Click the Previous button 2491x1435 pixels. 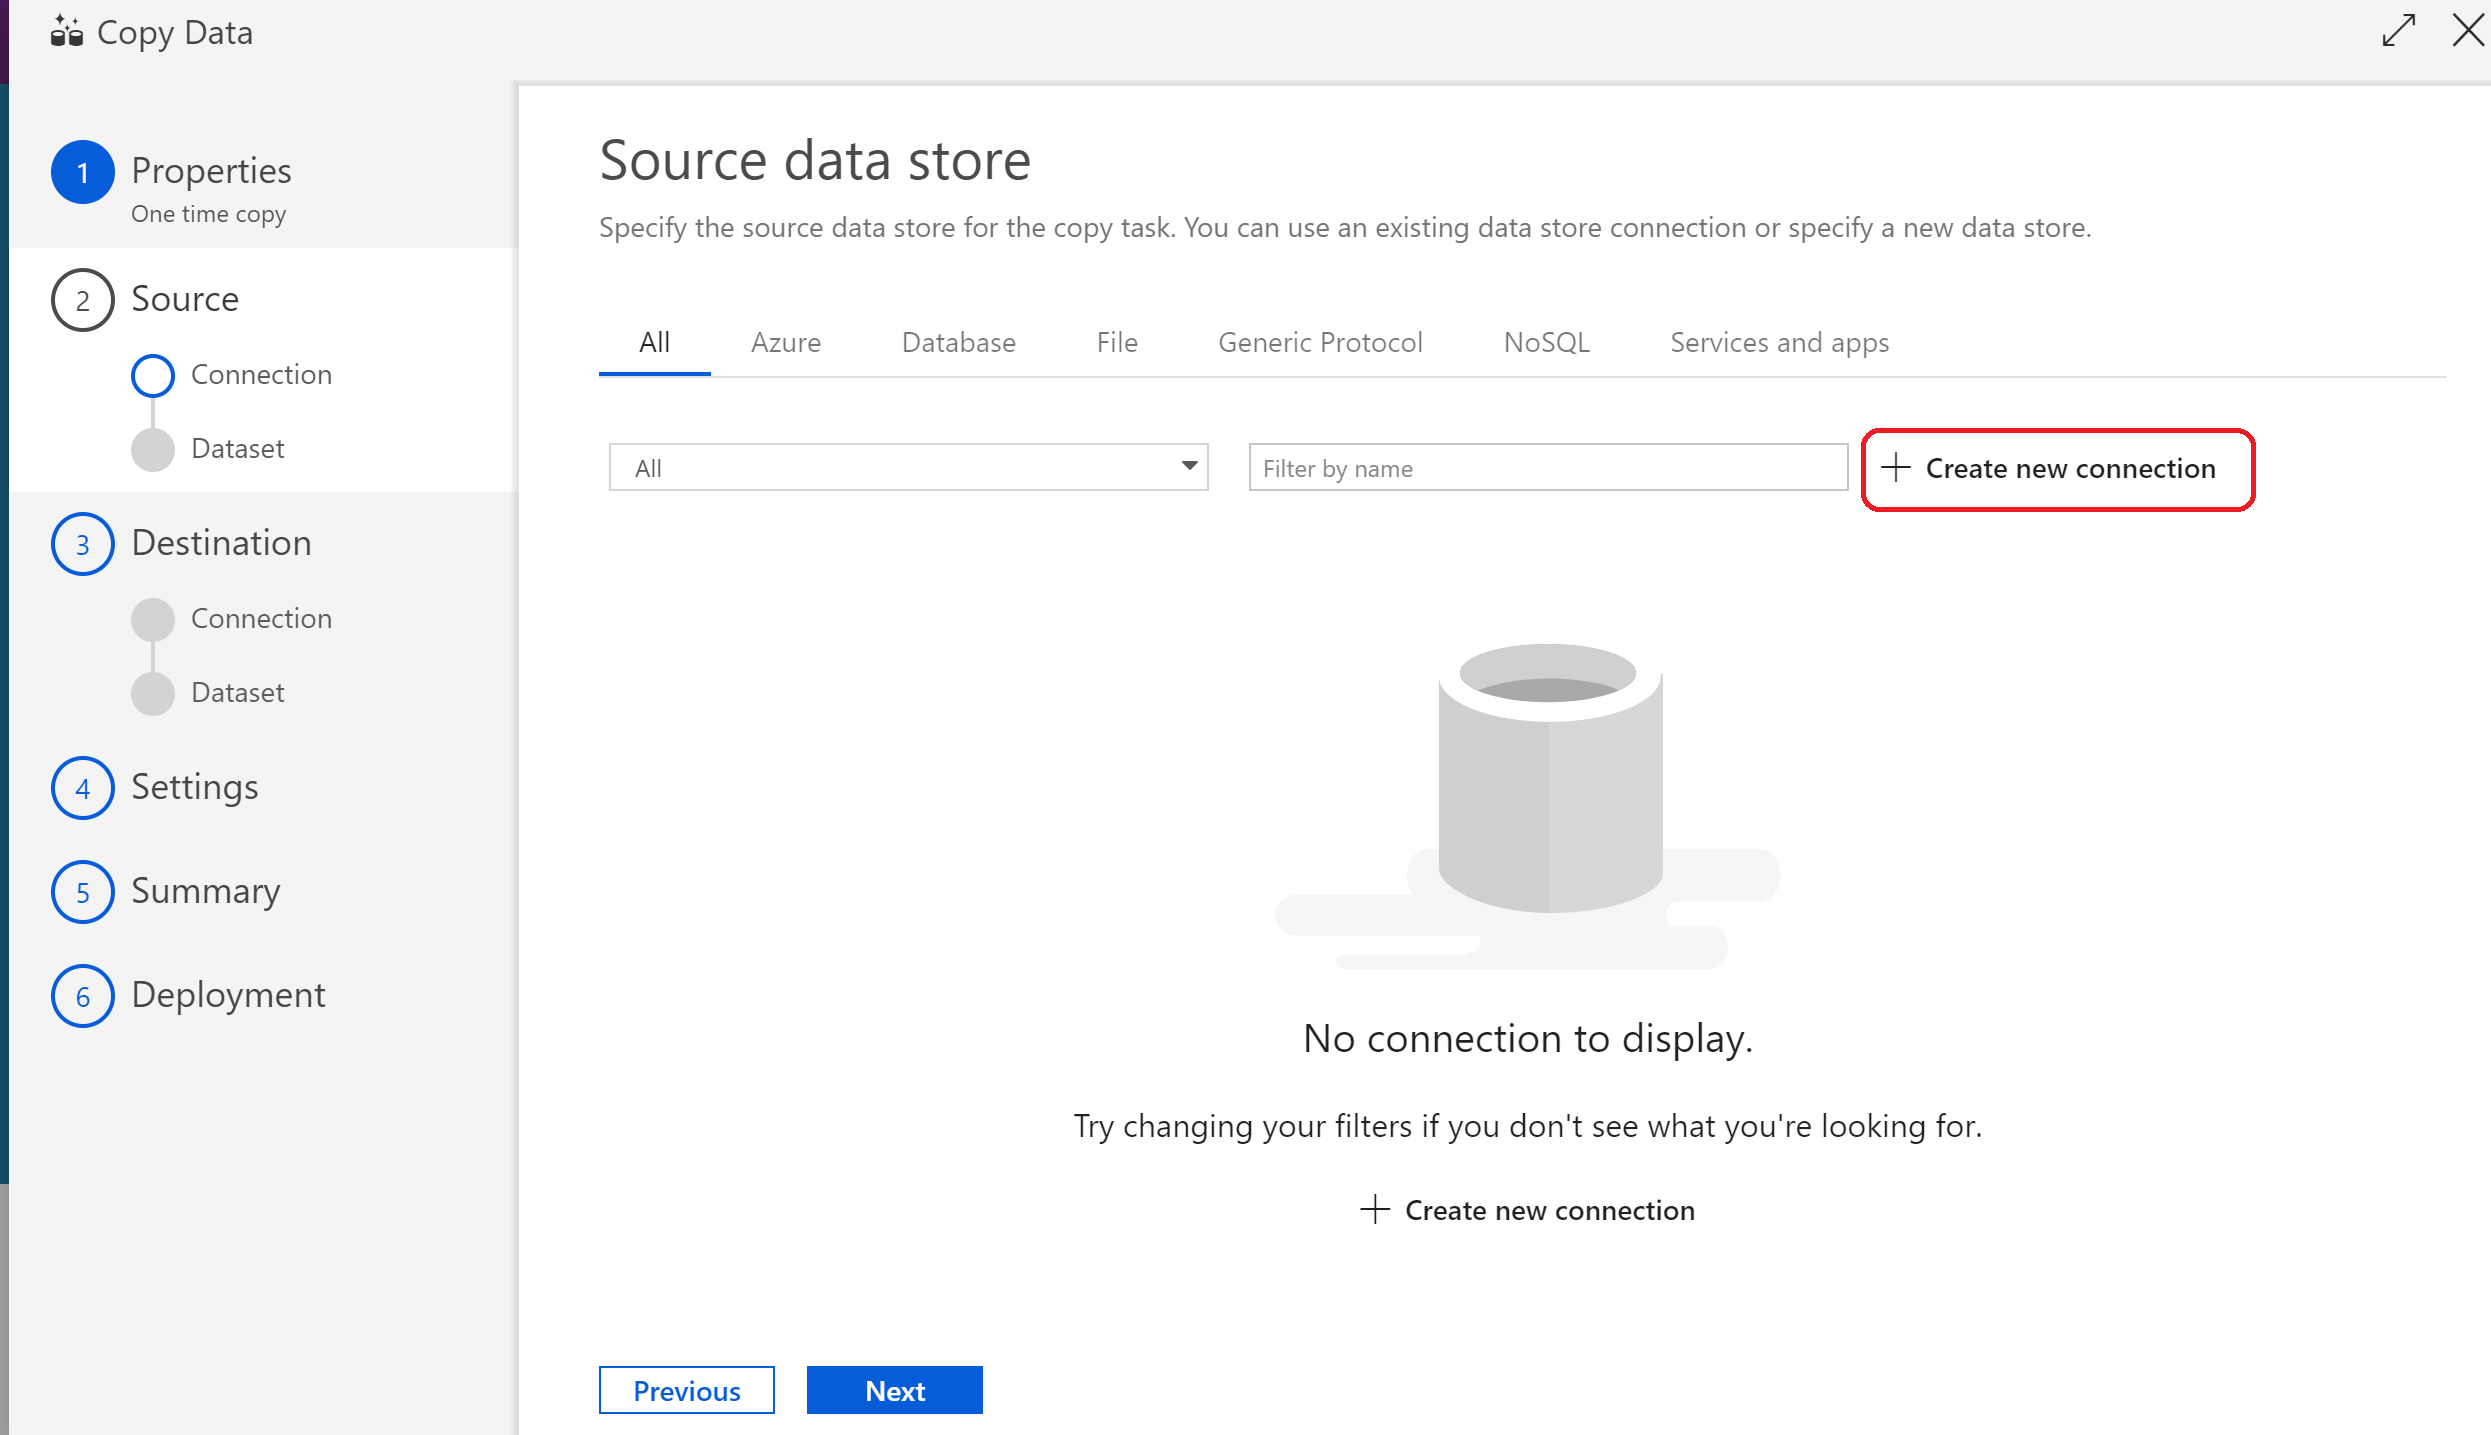tap(686, 1390)
